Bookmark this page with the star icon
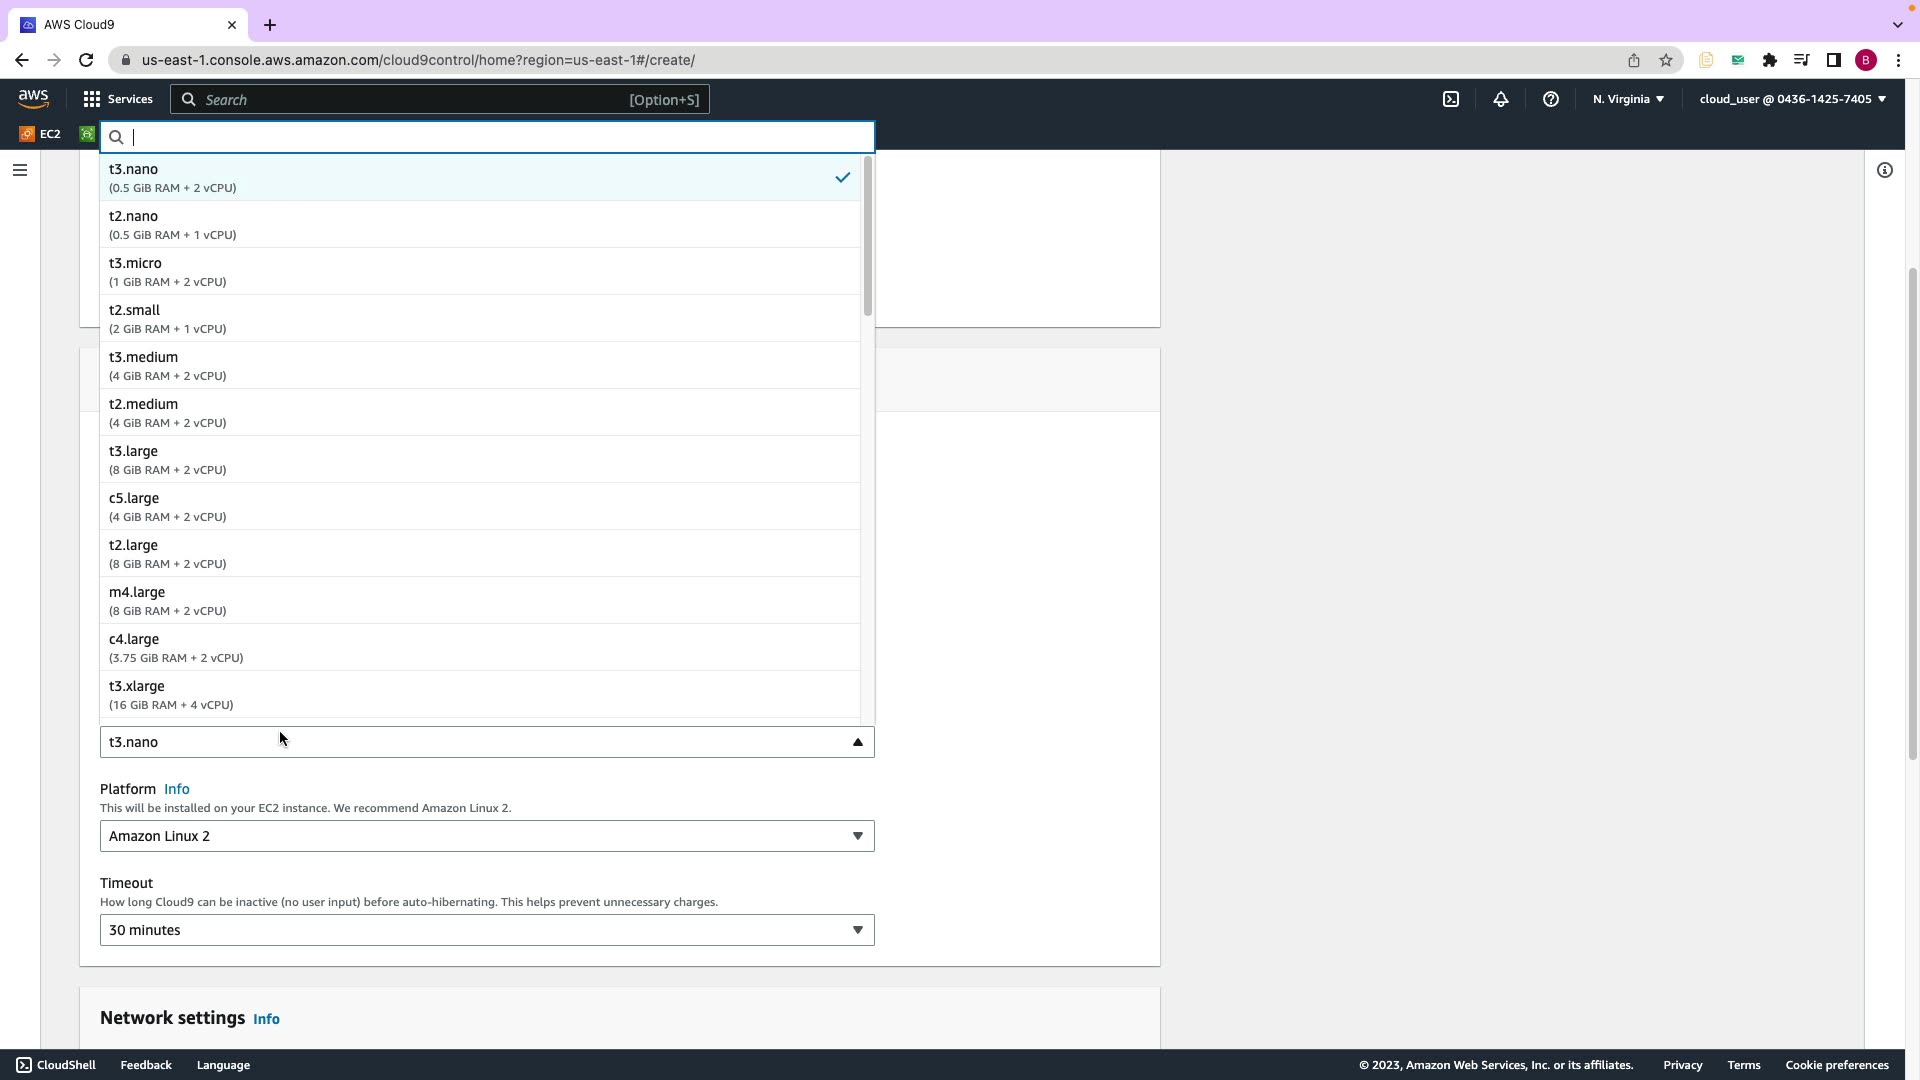1920x1080 pixels. click(1666, 60)
